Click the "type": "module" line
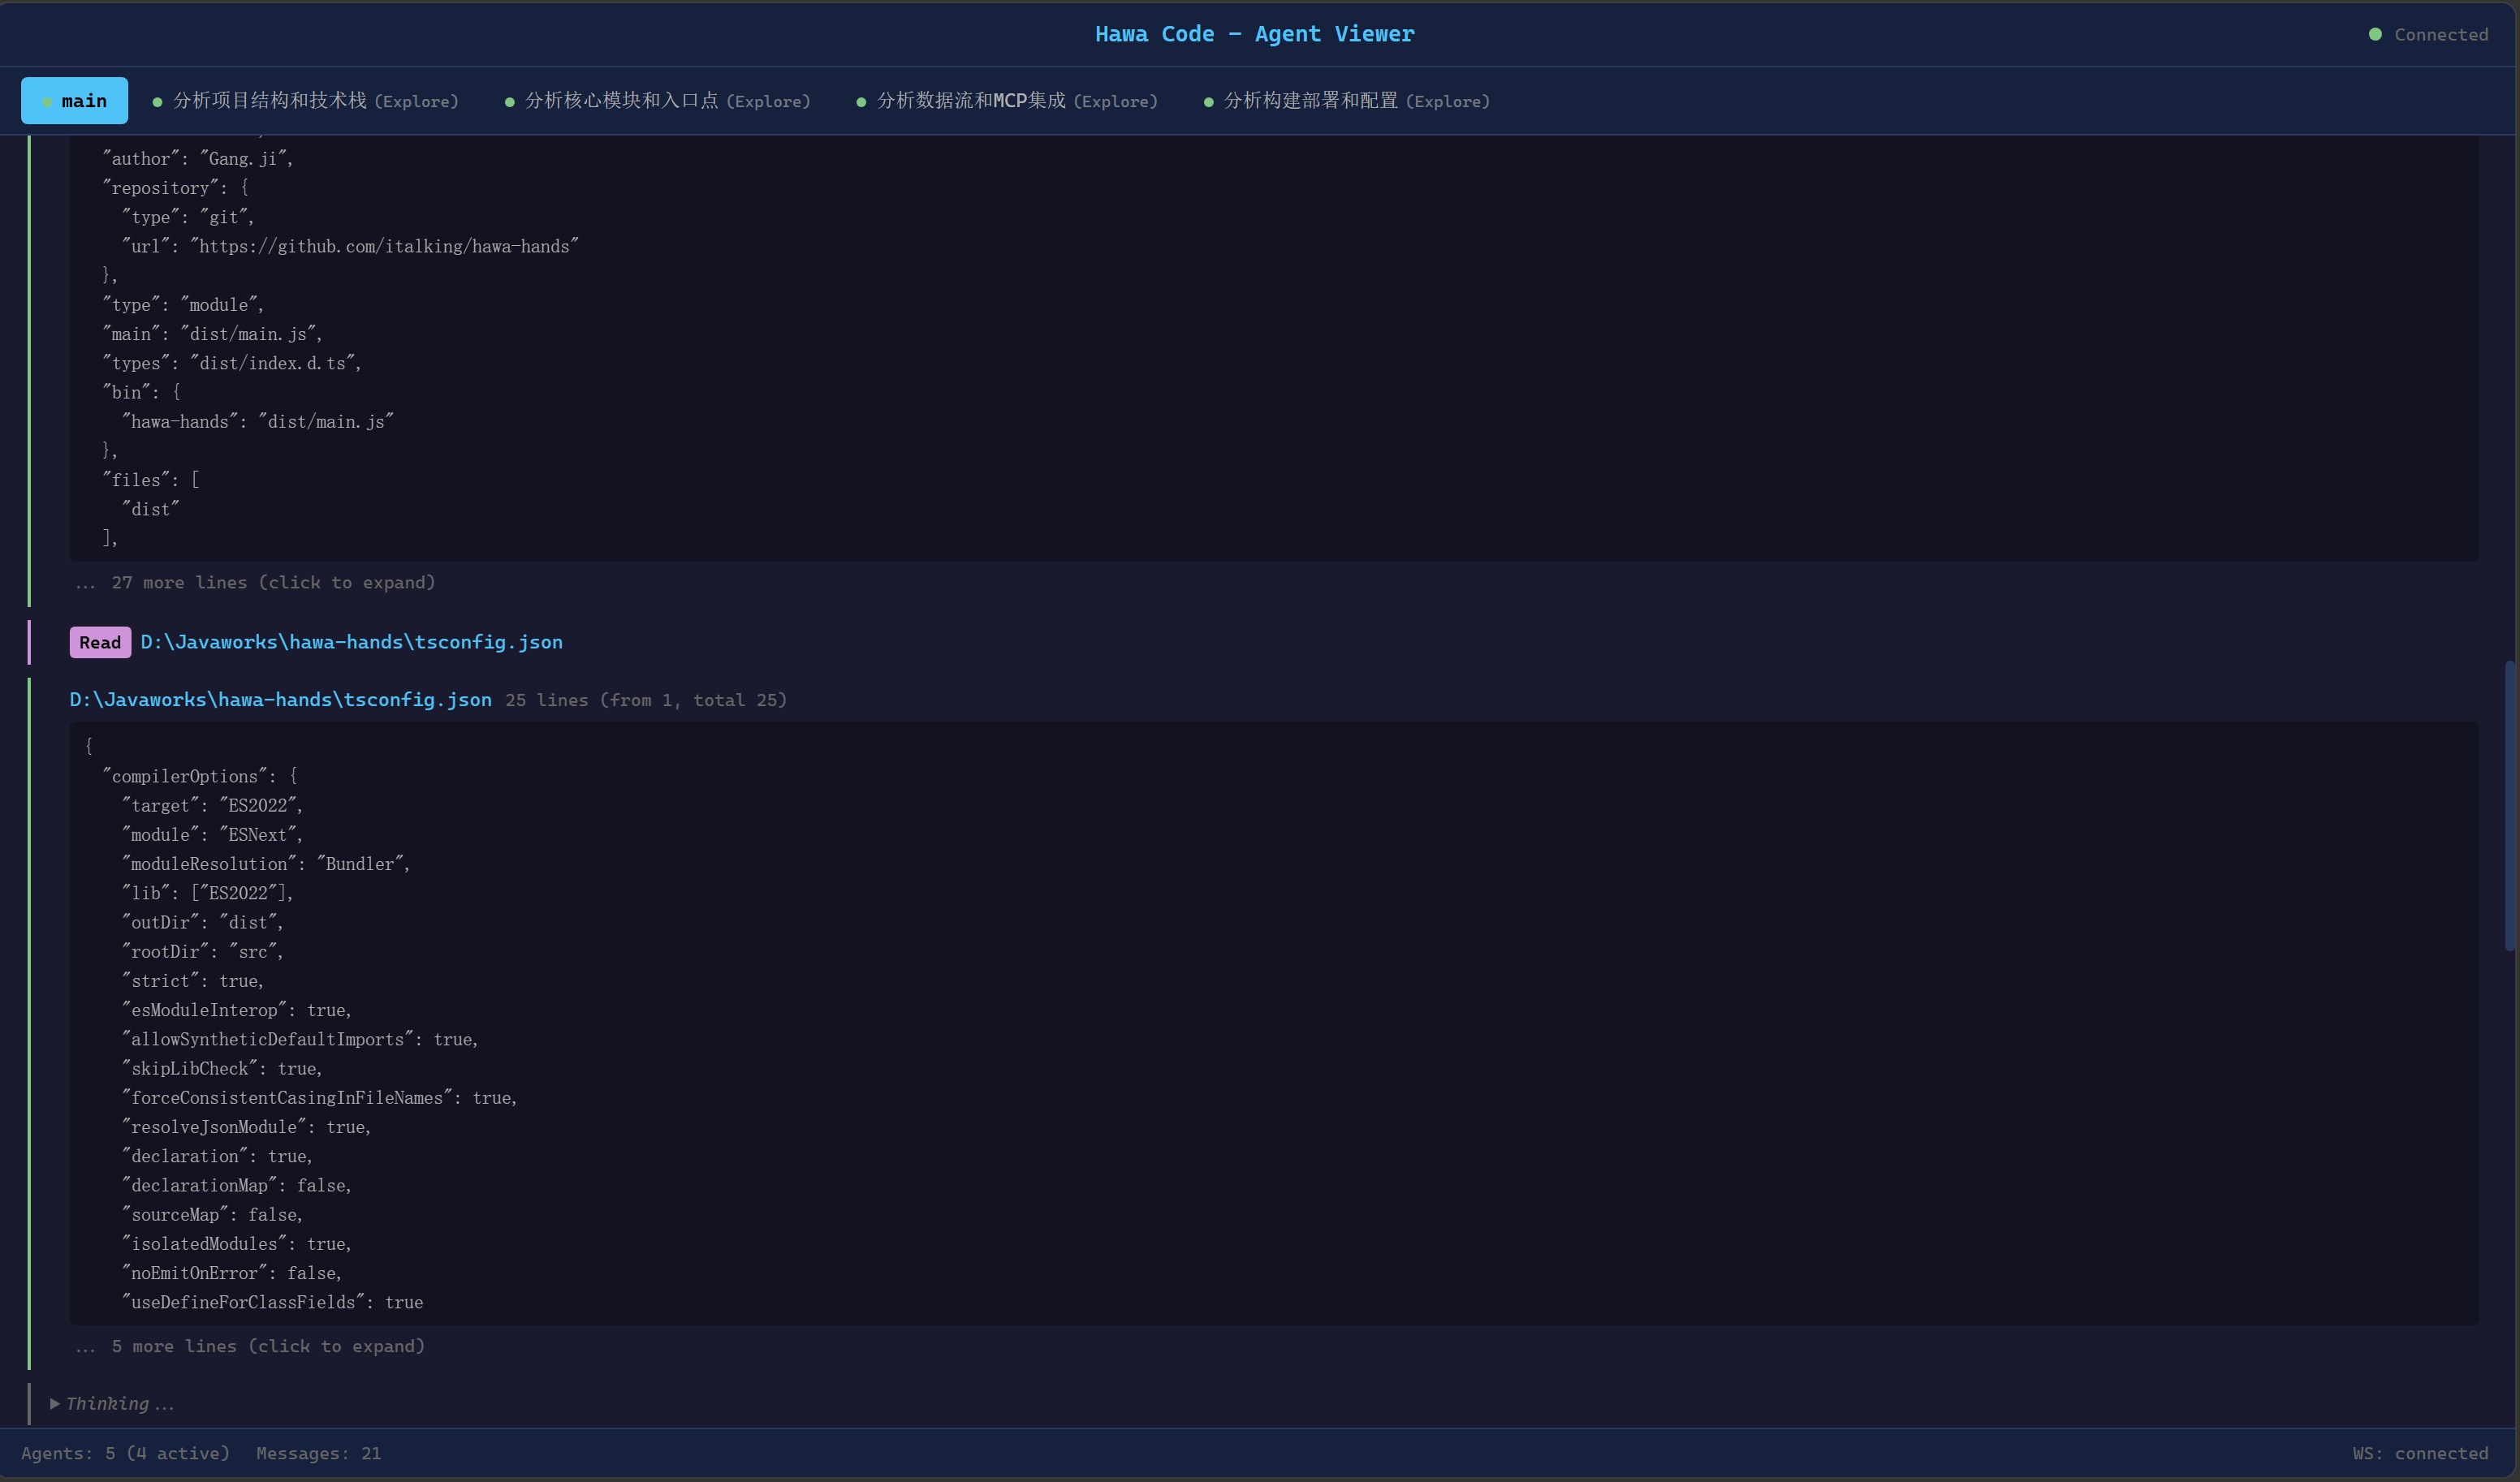 (x=183, y=305)
